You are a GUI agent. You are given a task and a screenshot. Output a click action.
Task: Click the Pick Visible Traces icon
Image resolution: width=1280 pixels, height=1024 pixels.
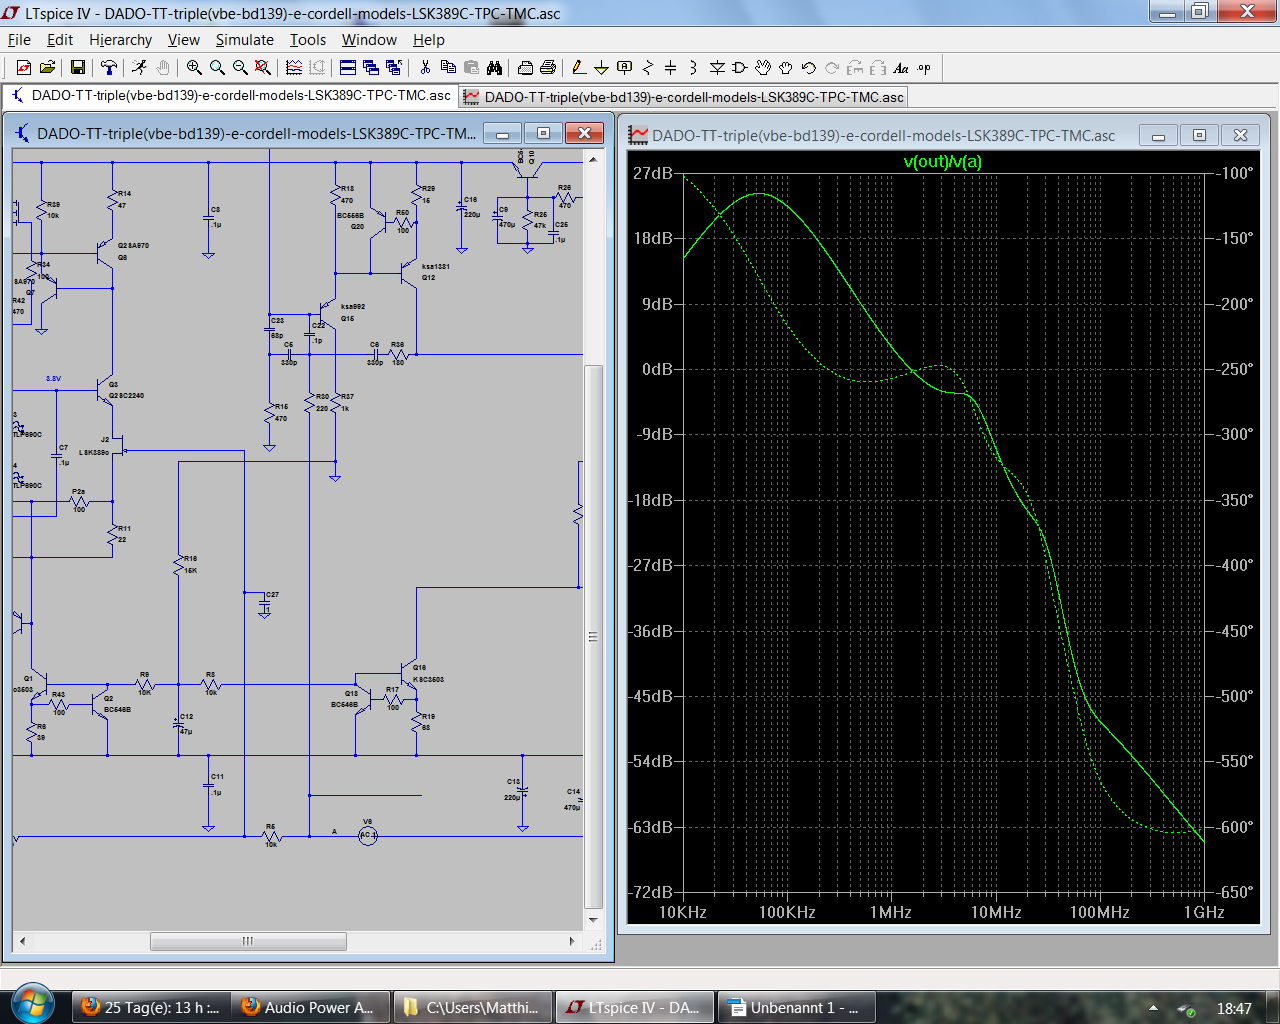[294, 67]
